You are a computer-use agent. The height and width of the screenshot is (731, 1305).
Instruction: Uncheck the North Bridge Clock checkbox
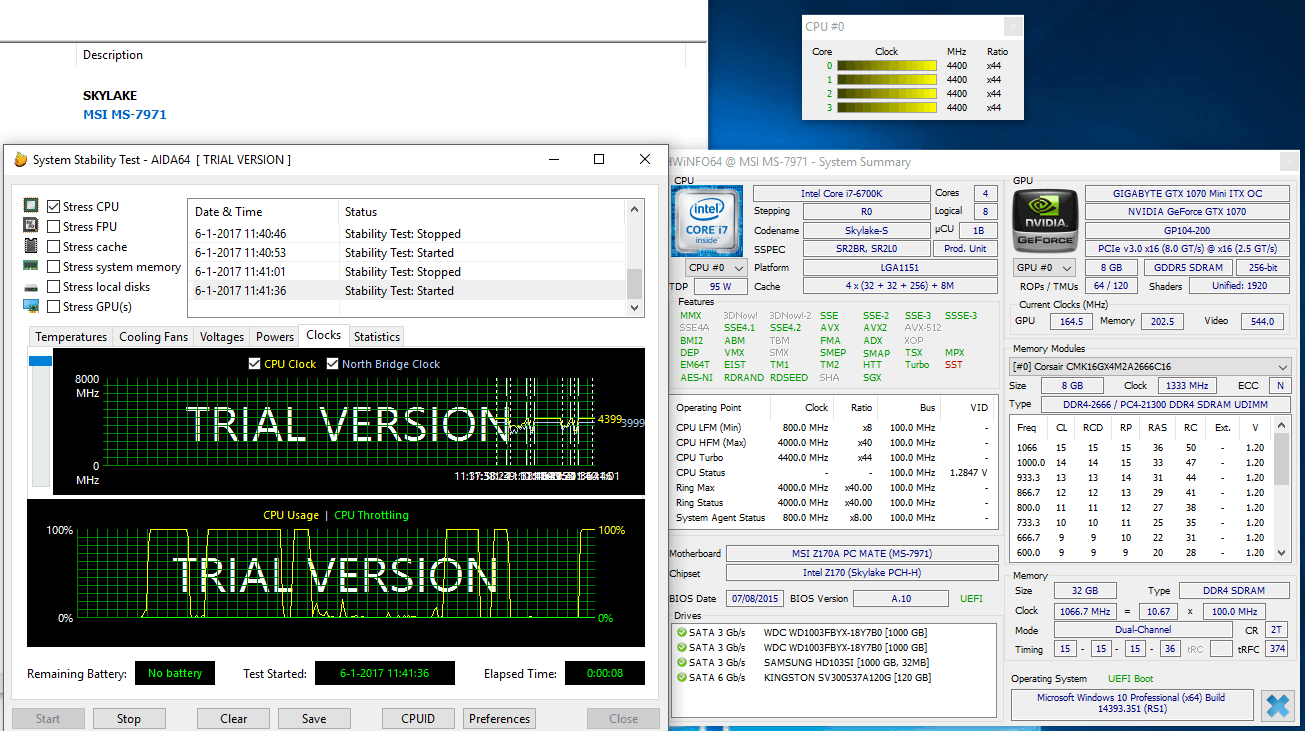[x=333, y=364]
